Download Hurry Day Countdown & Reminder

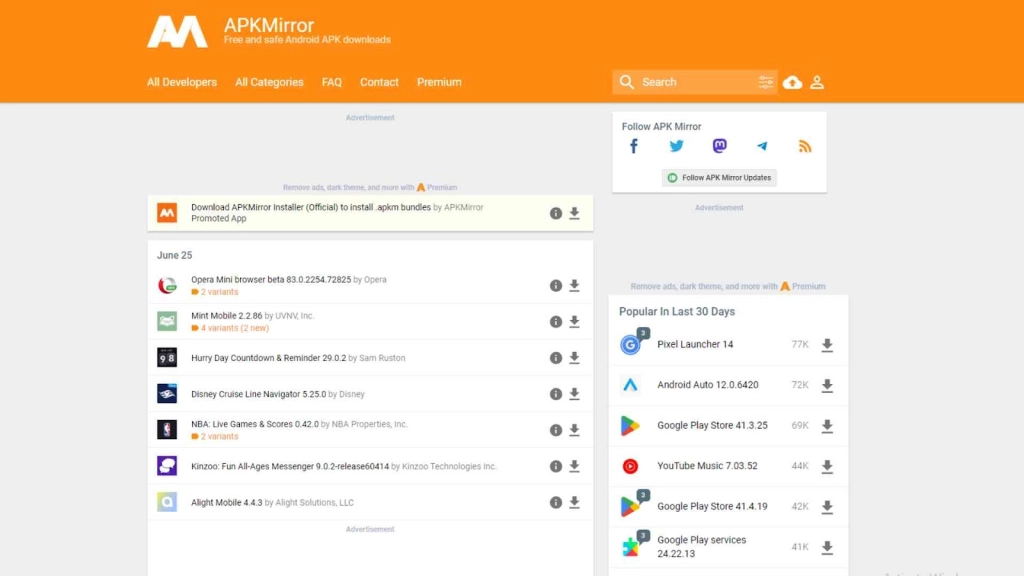tap(574, 358)
